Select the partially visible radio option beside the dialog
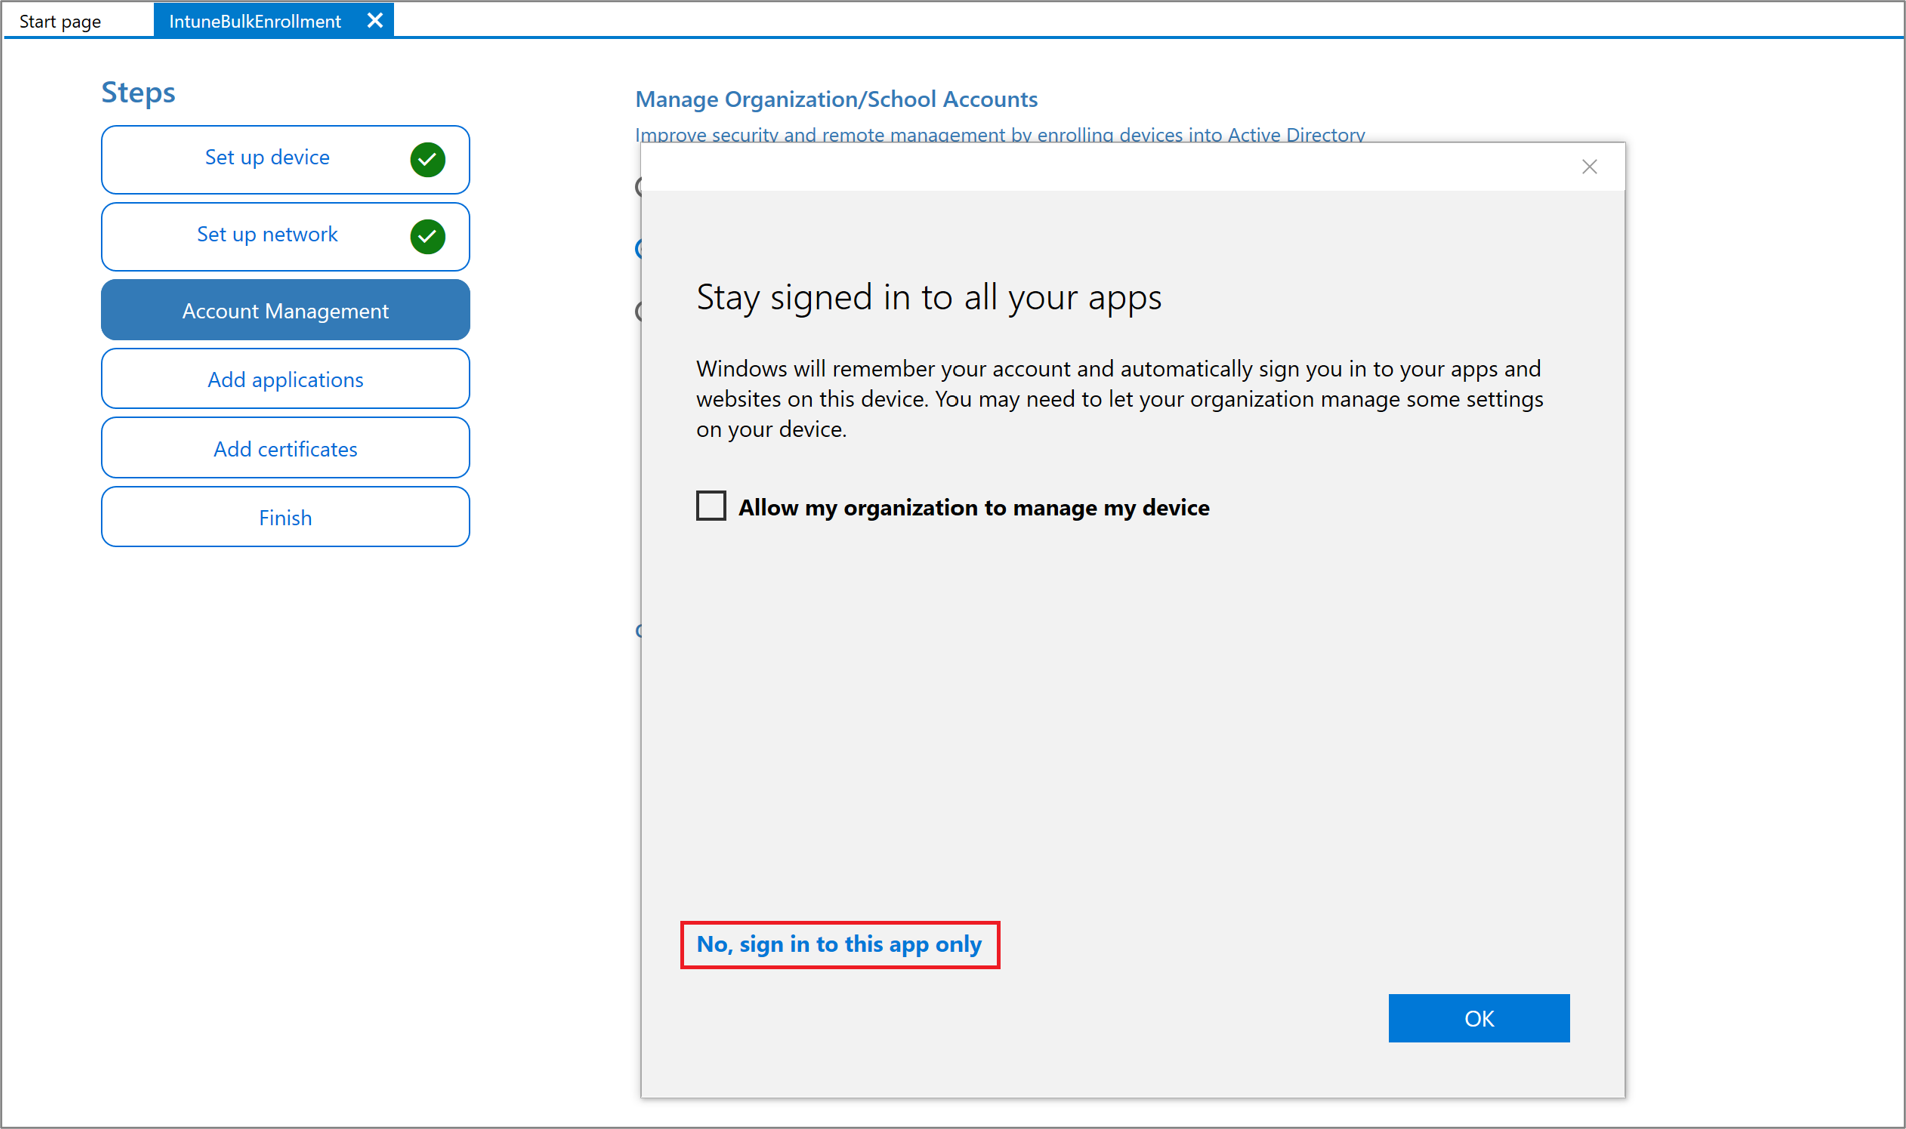The width and height of the screenshot is (1906, 1129). pyautogui.click(x=640, y=187)
